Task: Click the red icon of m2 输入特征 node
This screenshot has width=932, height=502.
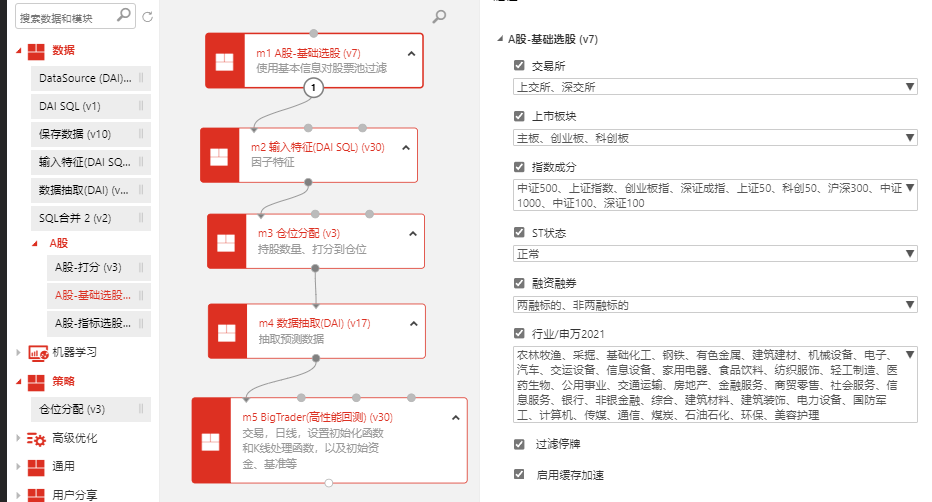Action: point(219,156)
